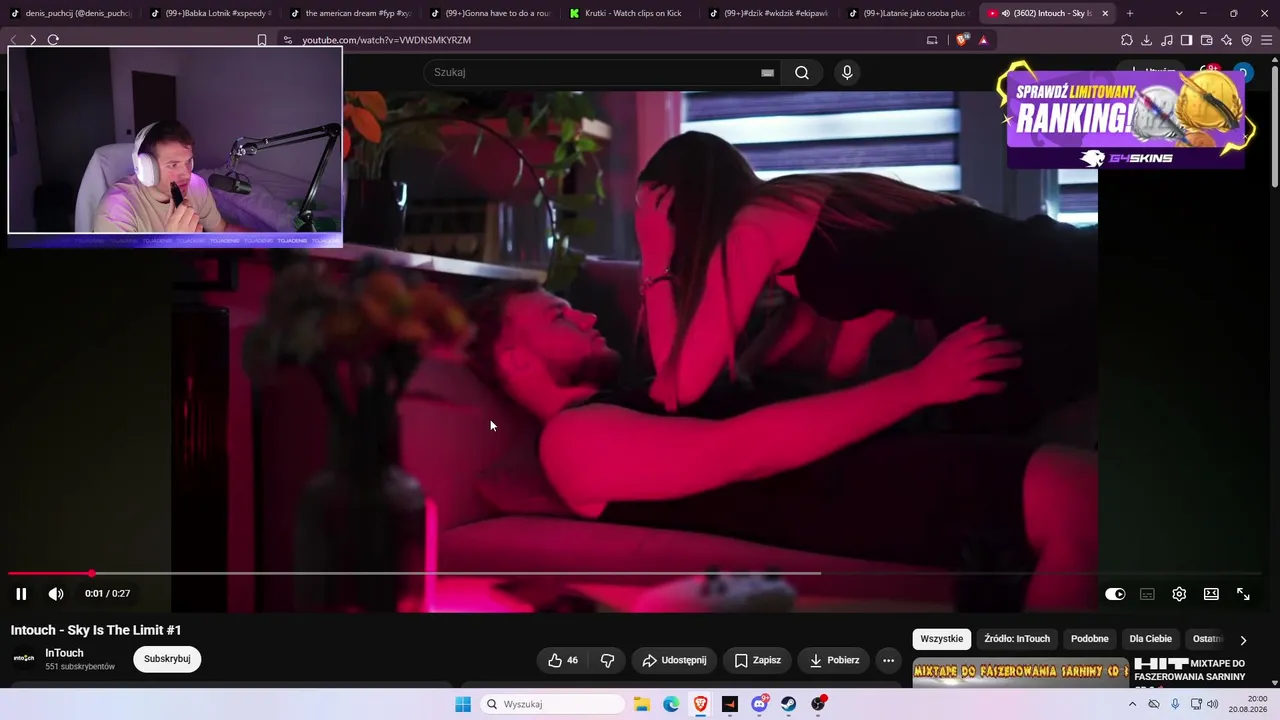Mute the video with the speaker icon
Viewport: 1280px width, 720px height.
[x=56, y=594]
